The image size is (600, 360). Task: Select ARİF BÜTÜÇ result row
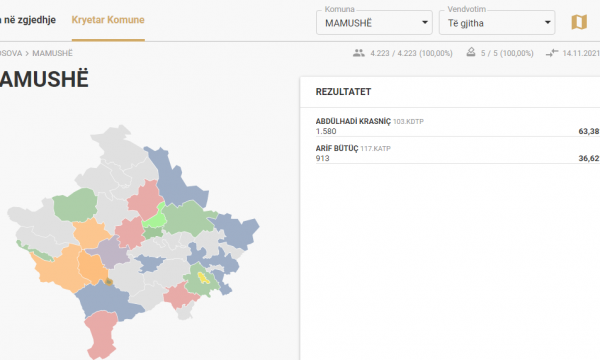click(x=457, y=153)
